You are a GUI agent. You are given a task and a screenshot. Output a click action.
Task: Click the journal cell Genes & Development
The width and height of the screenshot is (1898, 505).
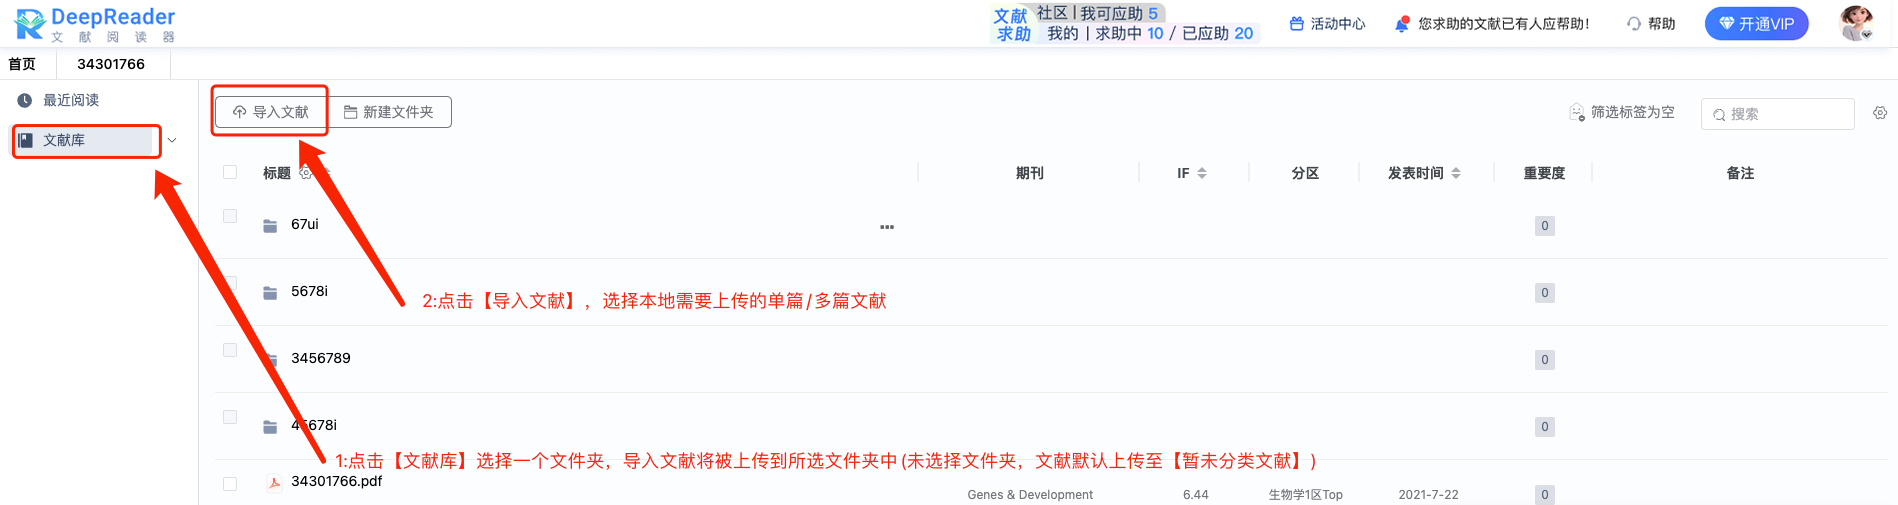tap(1030, 494)
